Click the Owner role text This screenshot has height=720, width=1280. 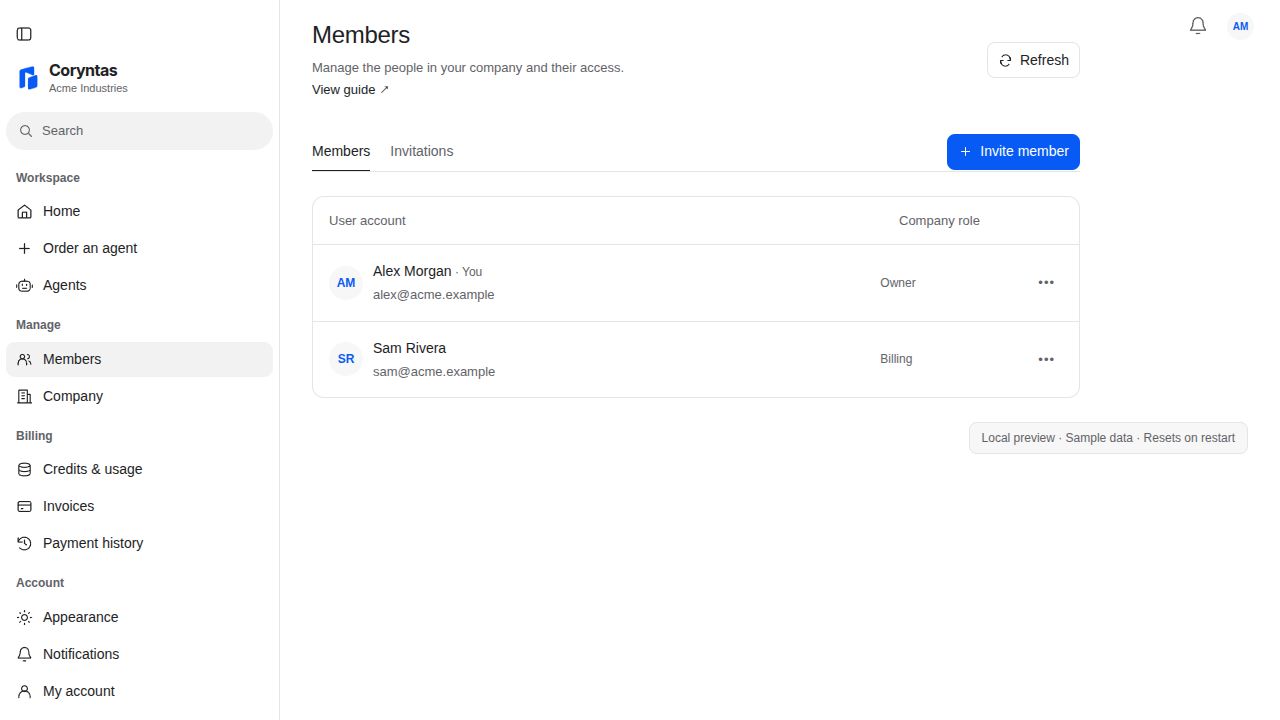click(898, 283)
